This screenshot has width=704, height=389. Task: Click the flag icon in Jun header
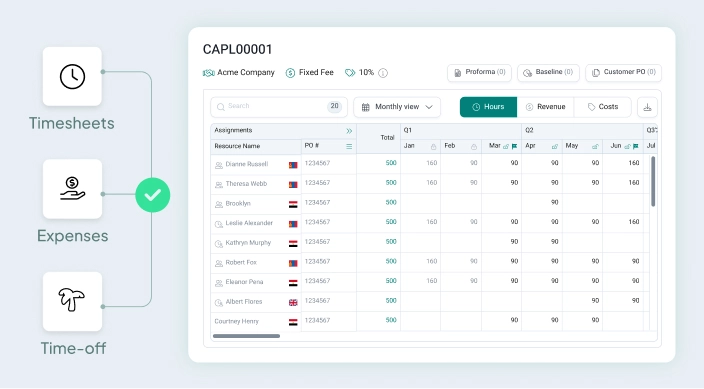point(636,146)
